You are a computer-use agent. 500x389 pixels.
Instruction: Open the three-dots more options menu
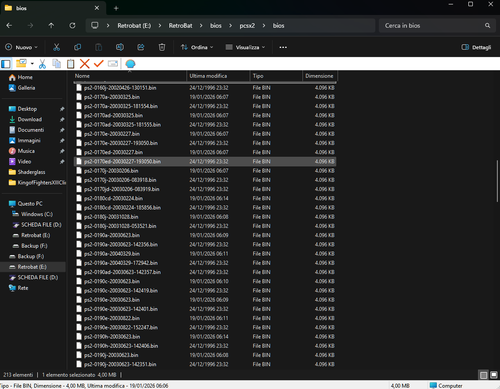click(x=283, y=47)
